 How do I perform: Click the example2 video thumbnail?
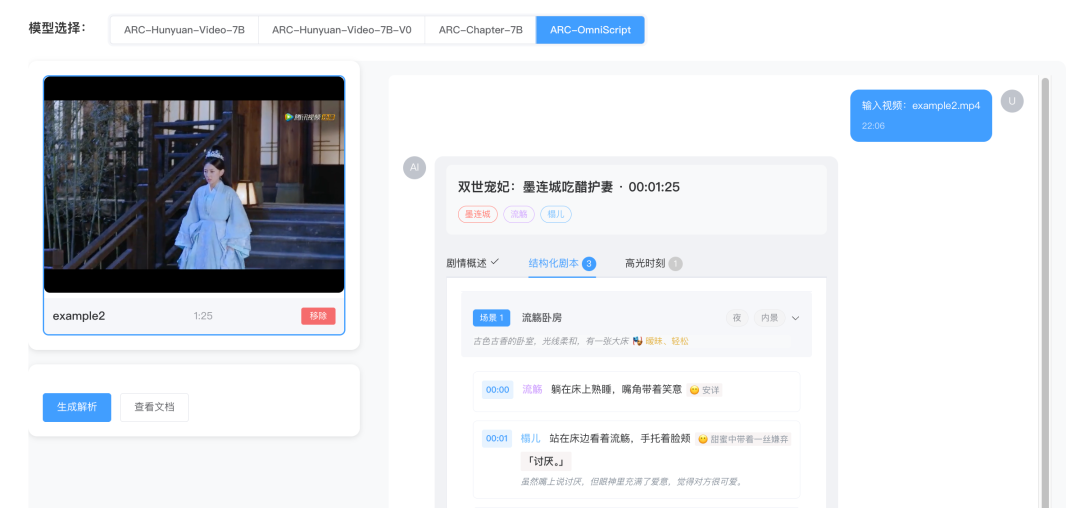coord(194,184)
